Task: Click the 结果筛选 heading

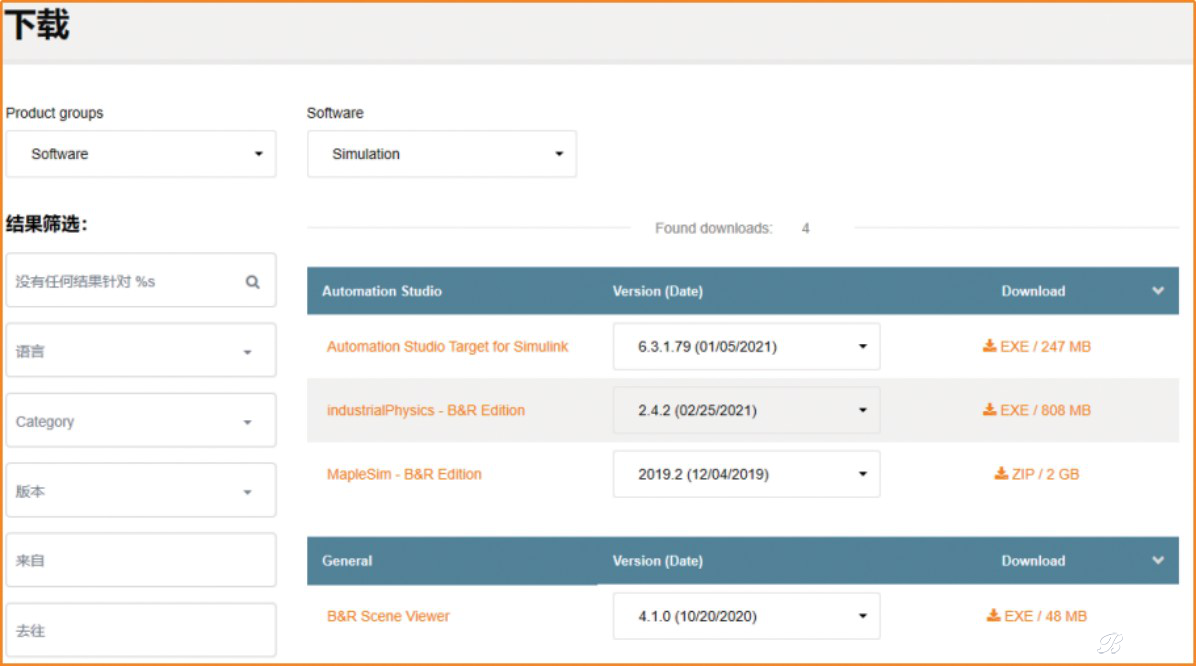Action: (x=47, y=224)
